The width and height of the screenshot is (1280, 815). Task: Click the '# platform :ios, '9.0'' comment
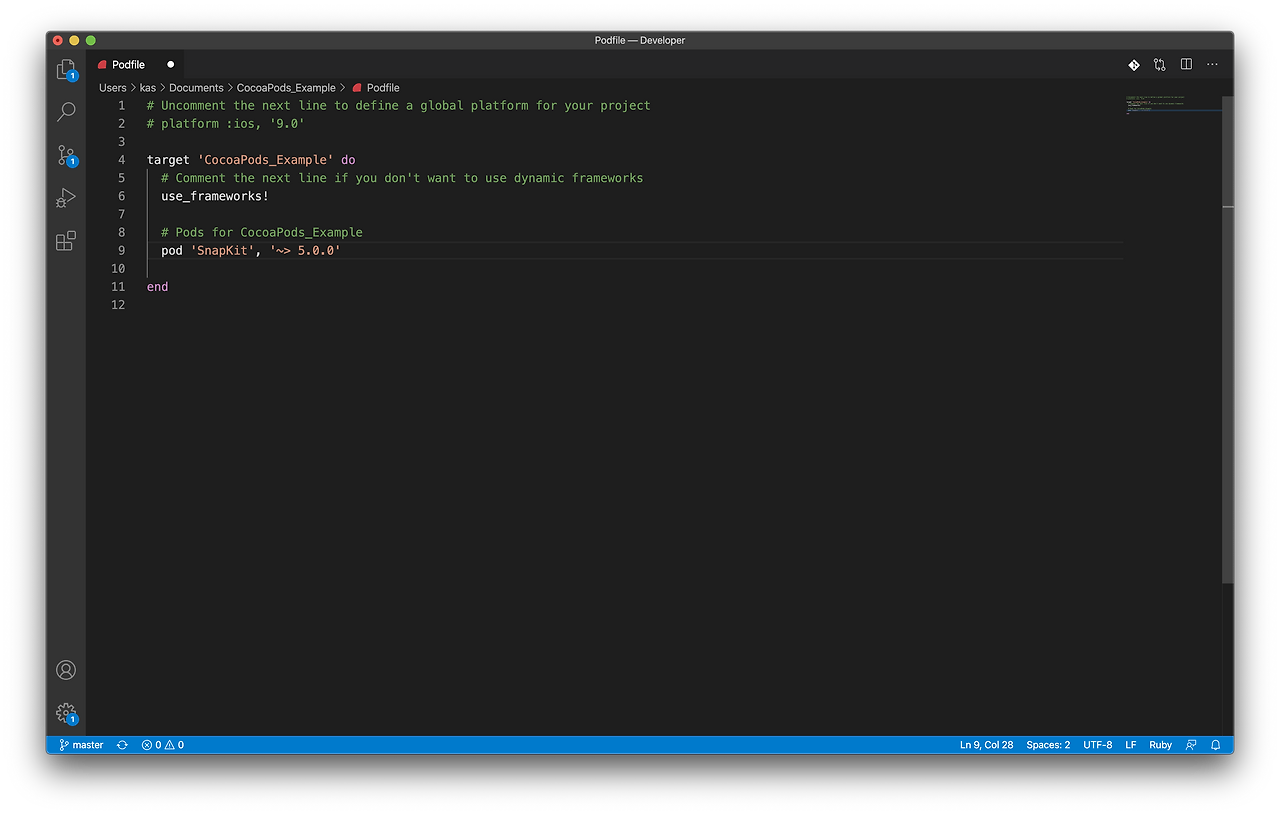(x=226, y=124)
